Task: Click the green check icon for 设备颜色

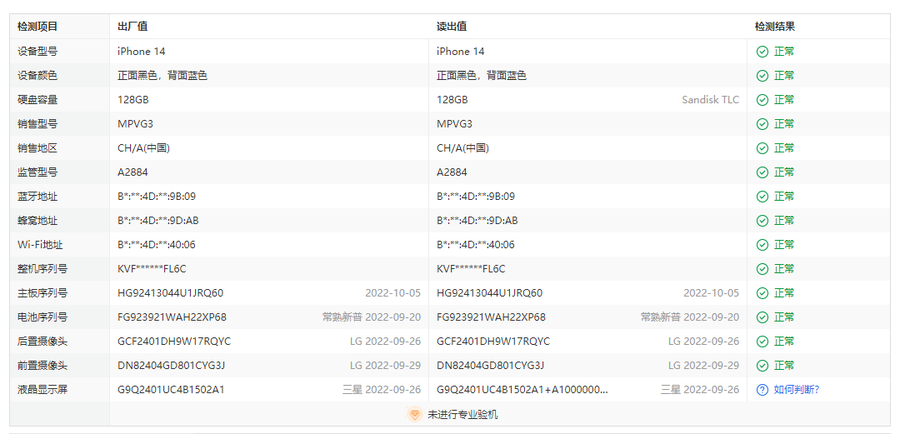Action: (762, 76)
